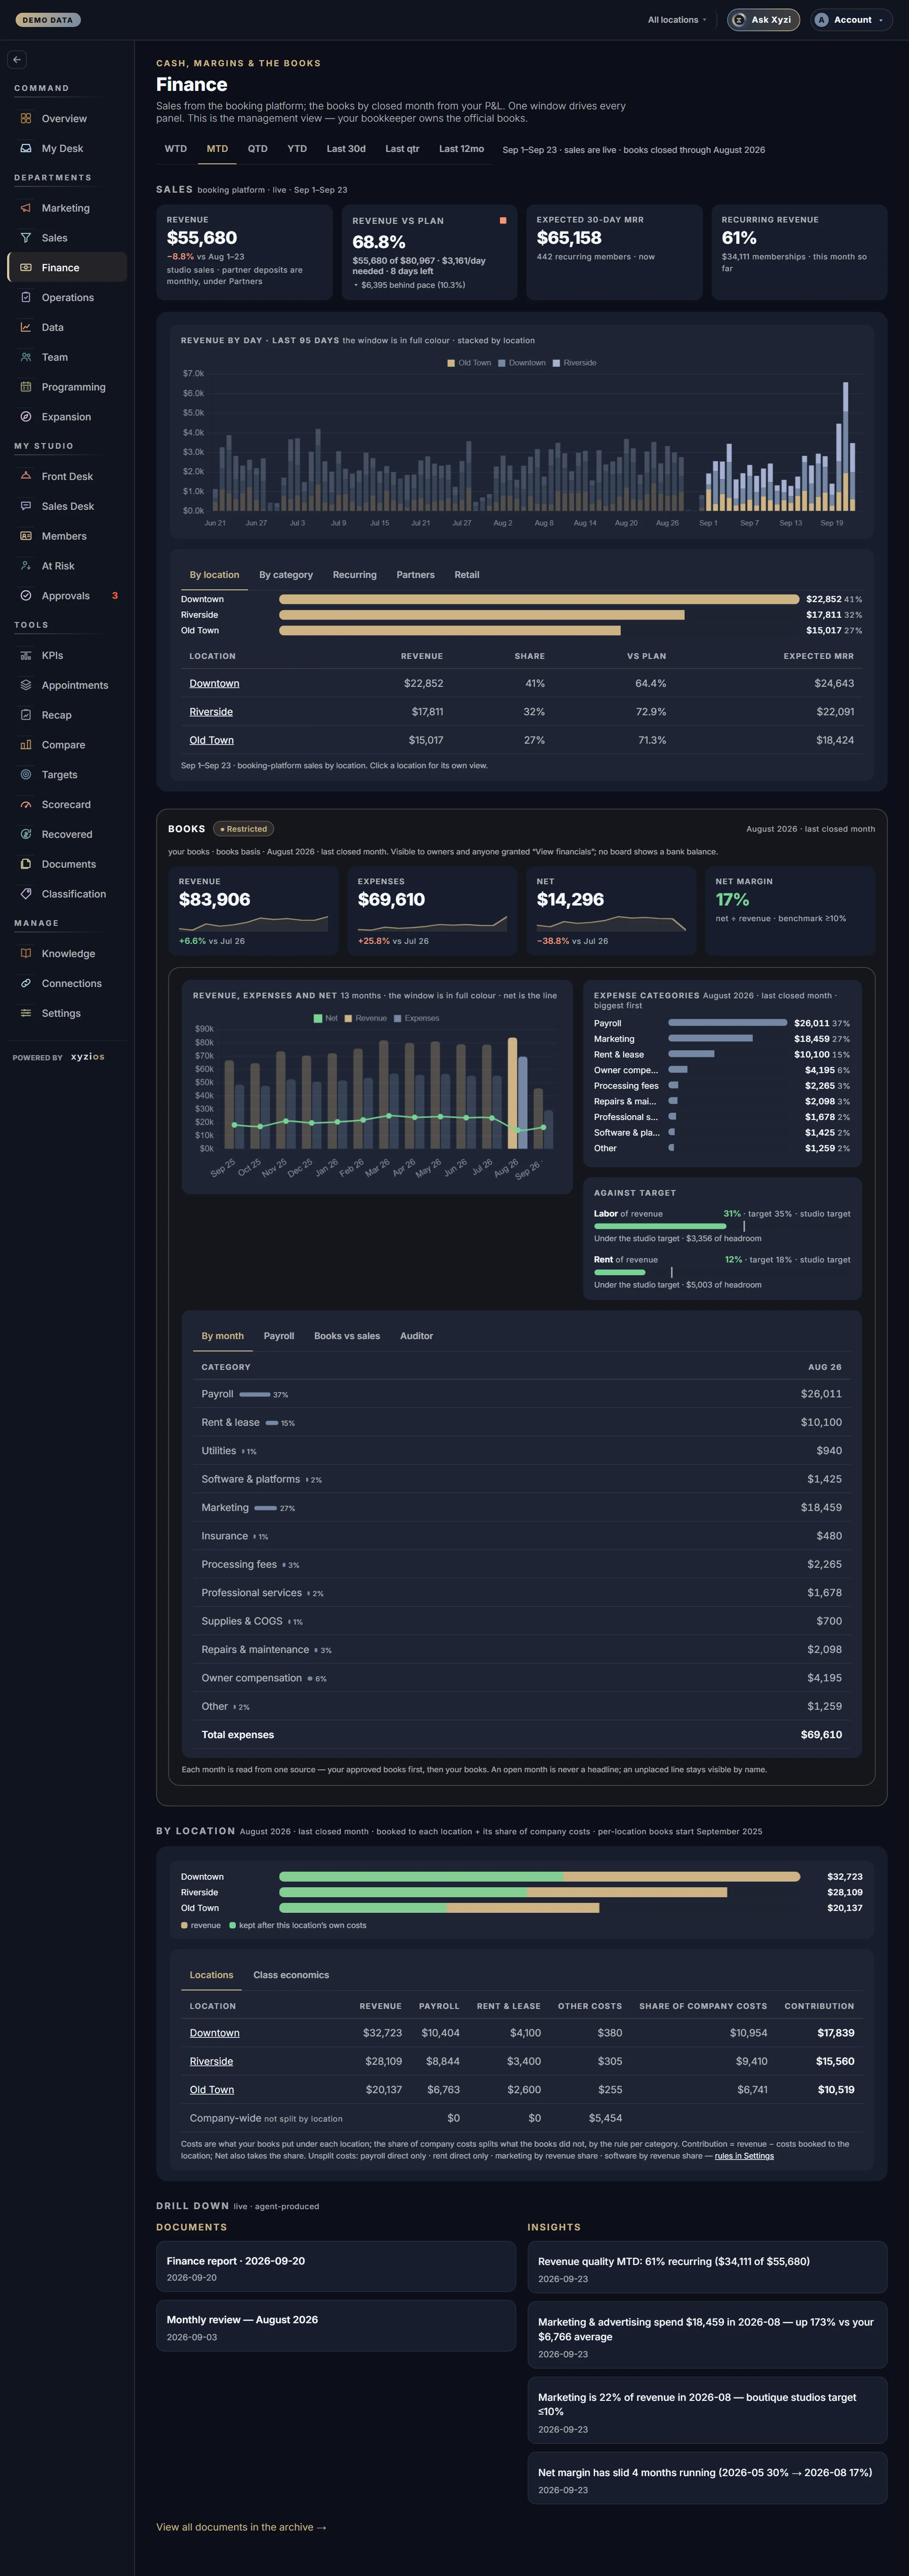
Task: Open the Account menu dropdown
Action: [850, 20]
